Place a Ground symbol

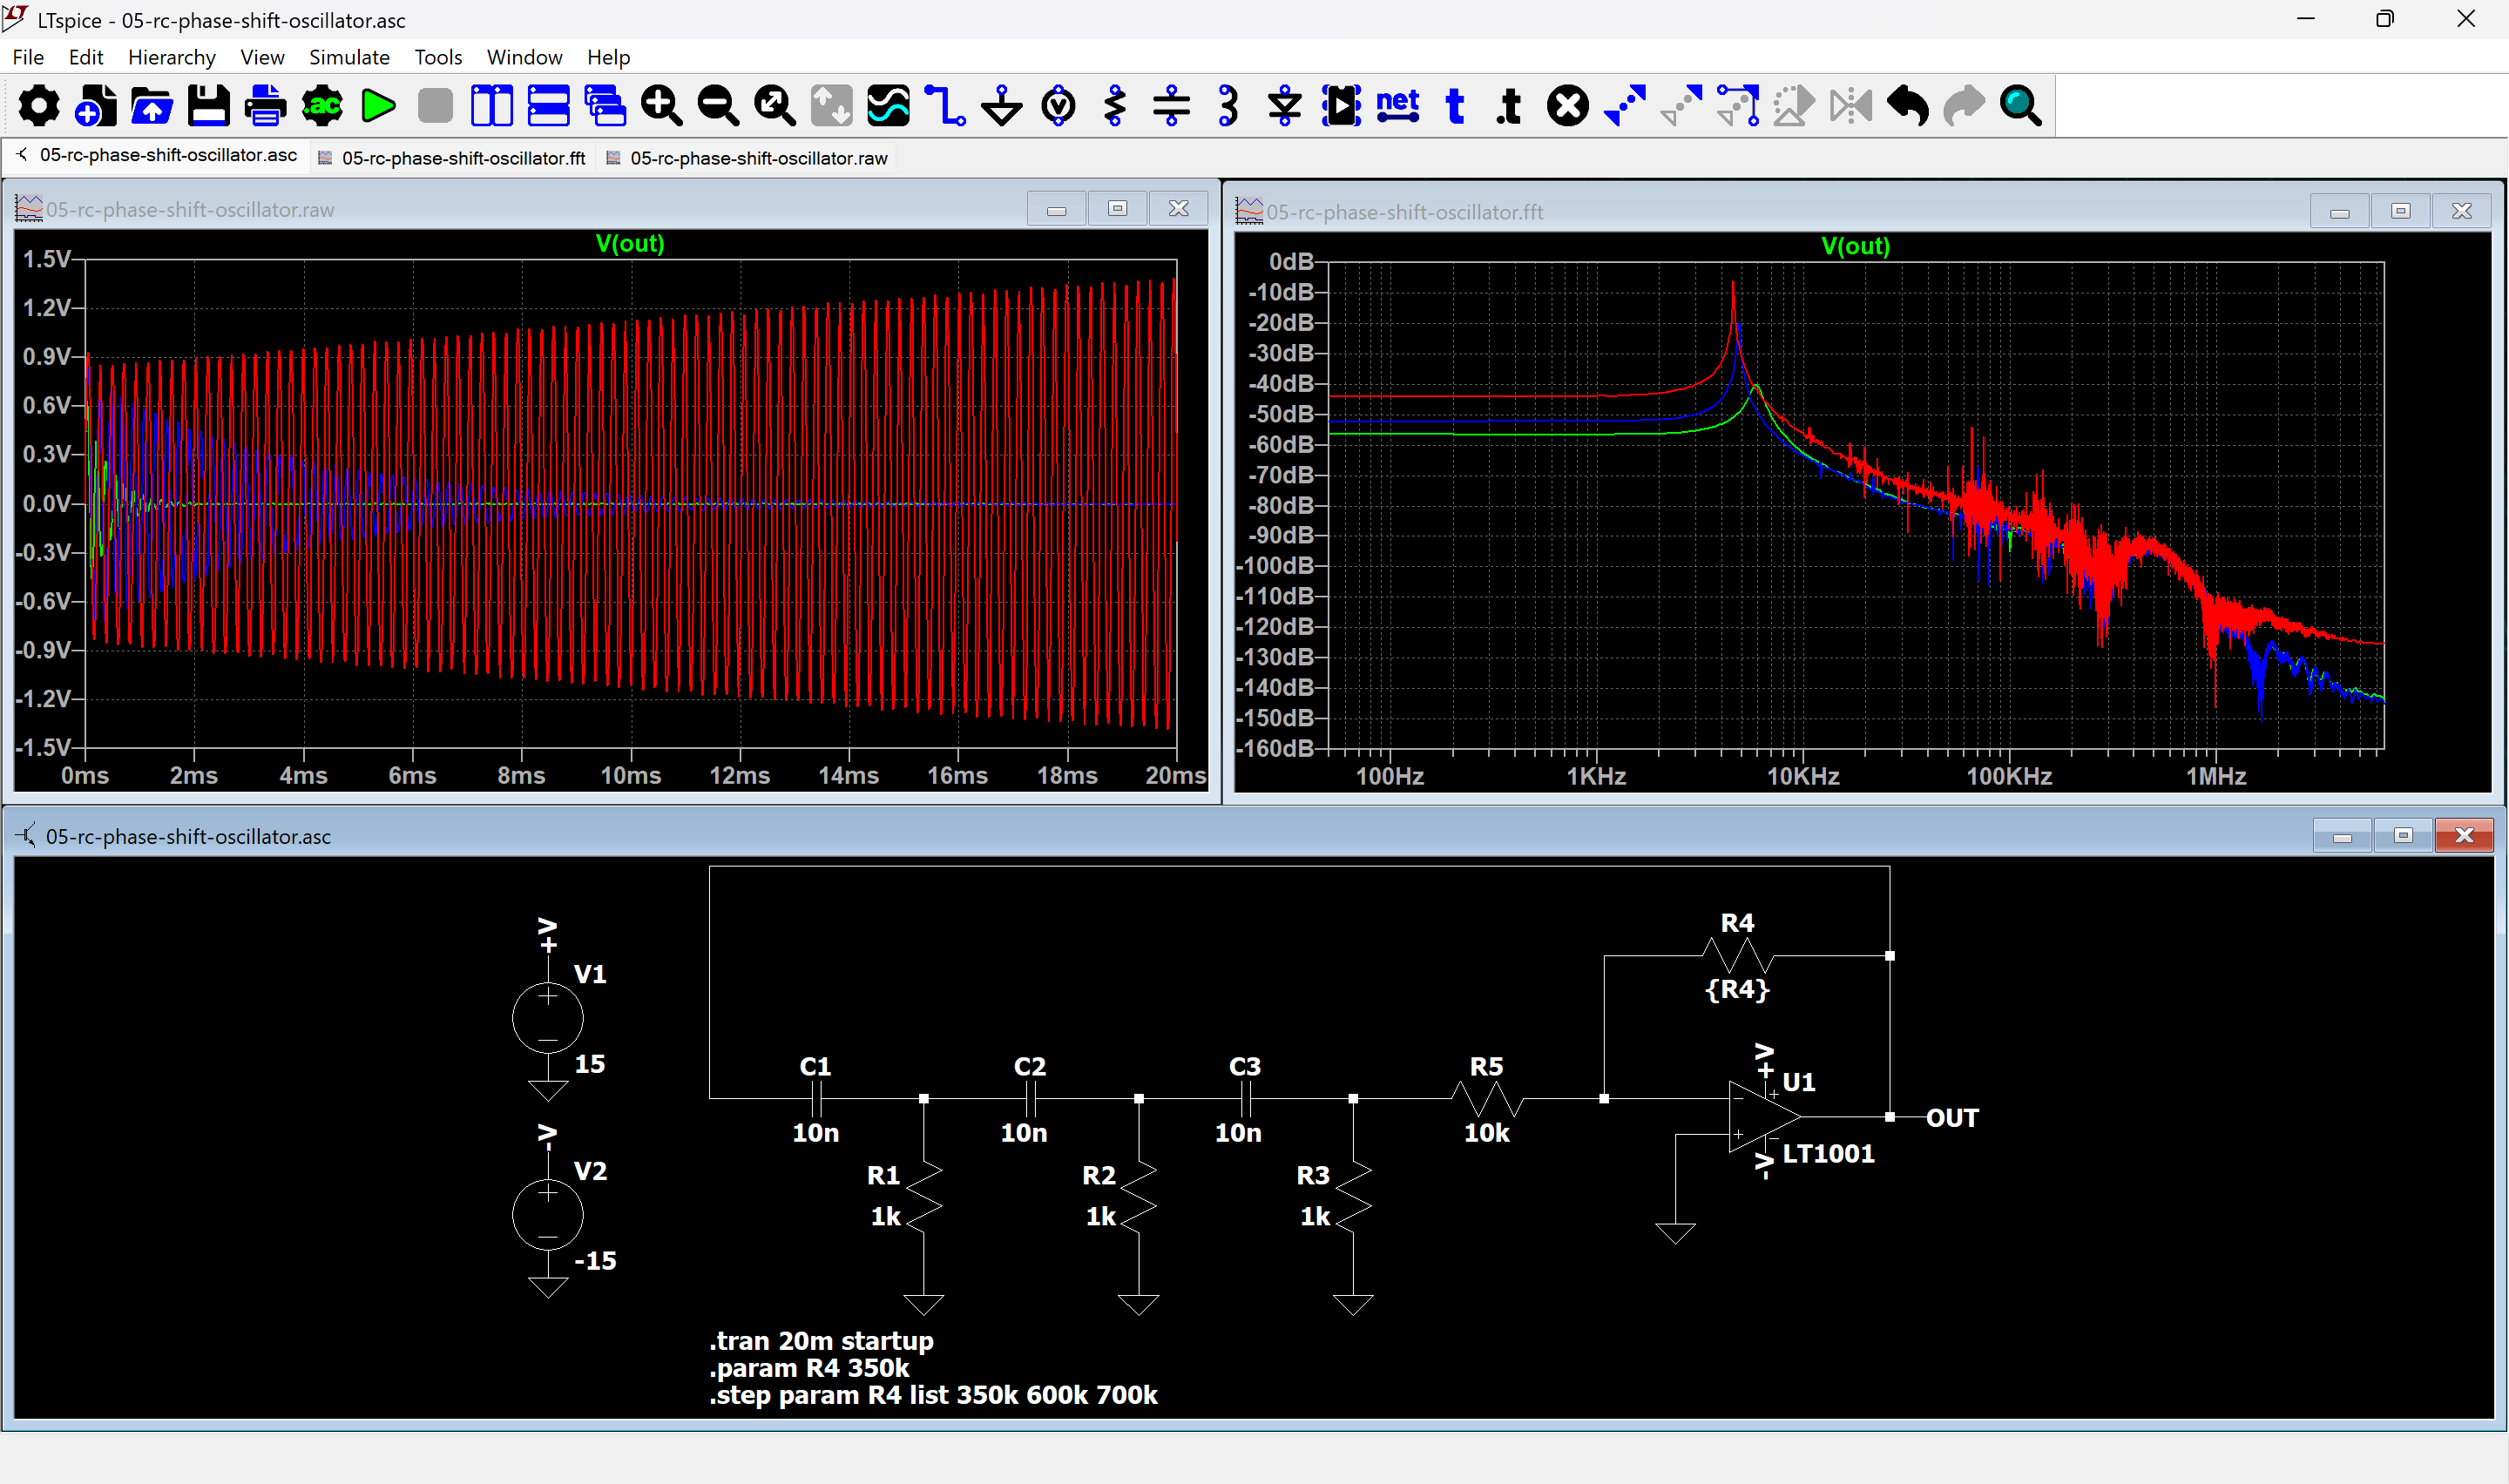pyautogui.click(x=1001, y=106)
